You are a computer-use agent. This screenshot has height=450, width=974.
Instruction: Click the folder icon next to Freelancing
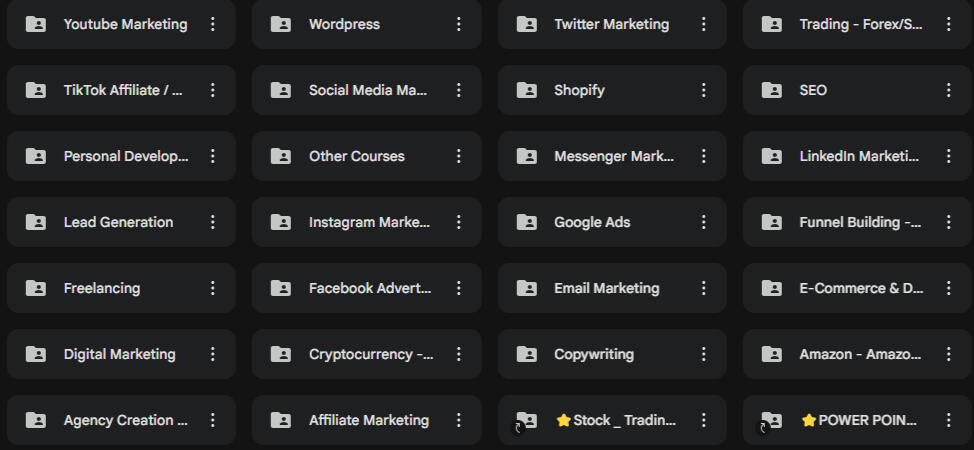coord(36,288)
